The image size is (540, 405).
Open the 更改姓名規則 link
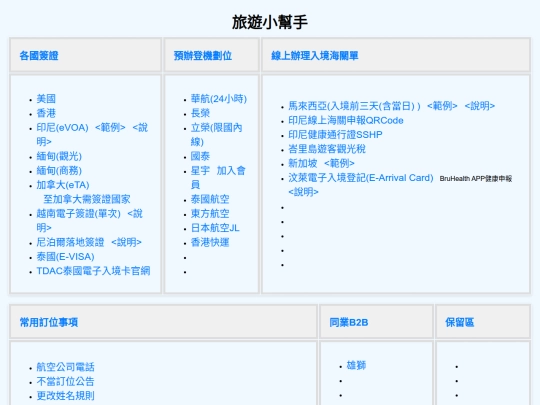[65, 396]
